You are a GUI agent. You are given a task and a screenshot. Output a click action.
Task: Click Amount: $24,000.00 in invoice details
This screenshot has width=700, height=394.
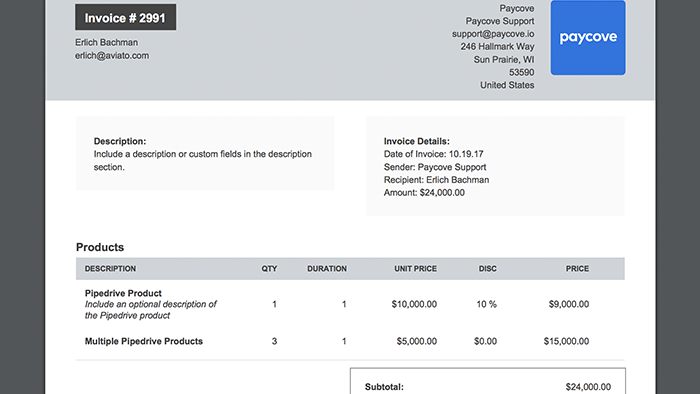tap(424, 193)
